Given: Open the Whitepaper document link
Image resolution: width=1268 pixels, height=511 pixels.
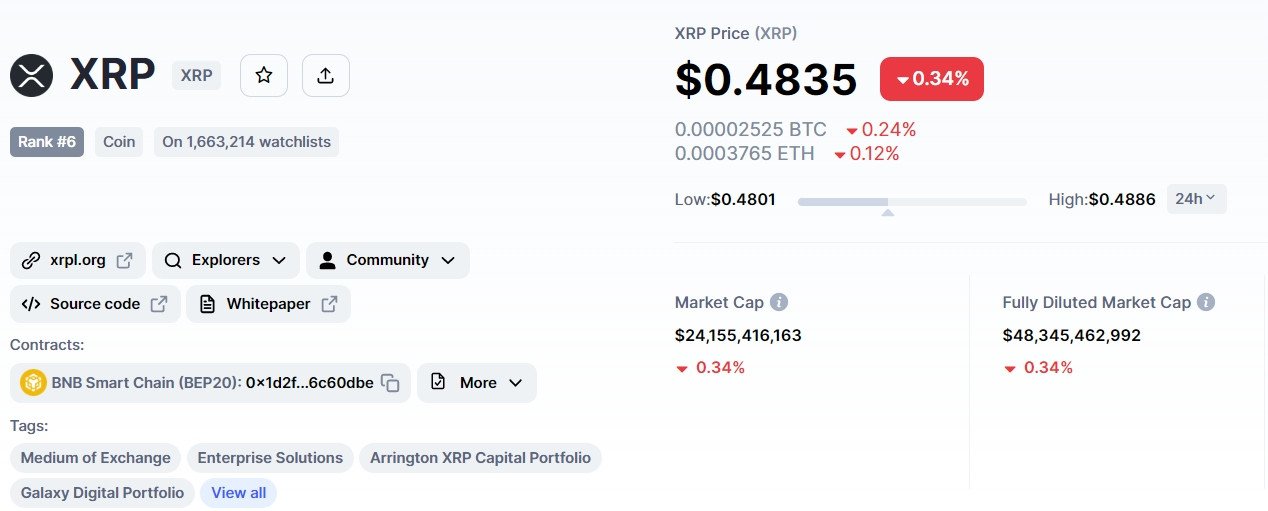Looking at the screenshot, I should click(x=268, y=304).
